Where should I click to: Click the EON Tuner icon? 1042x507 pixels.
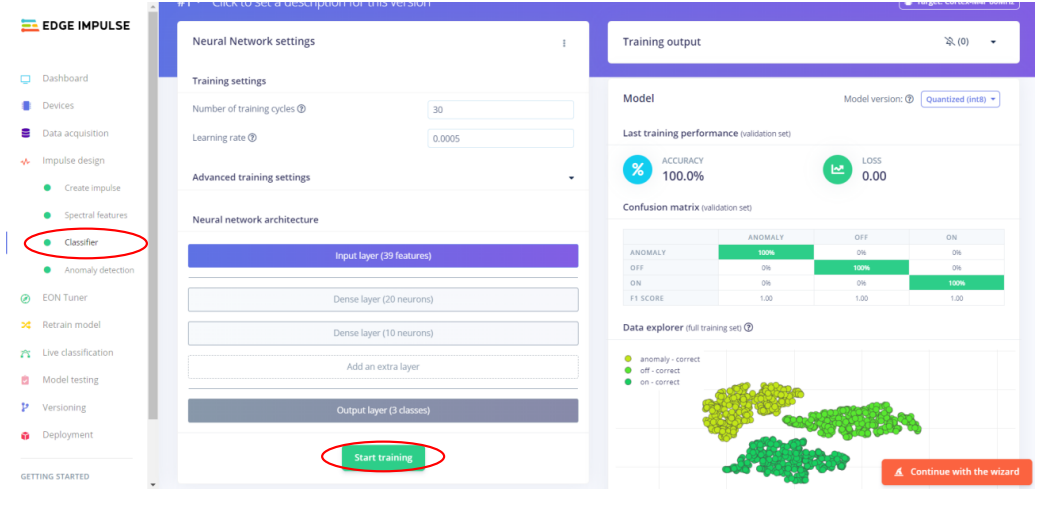(25, 298)
